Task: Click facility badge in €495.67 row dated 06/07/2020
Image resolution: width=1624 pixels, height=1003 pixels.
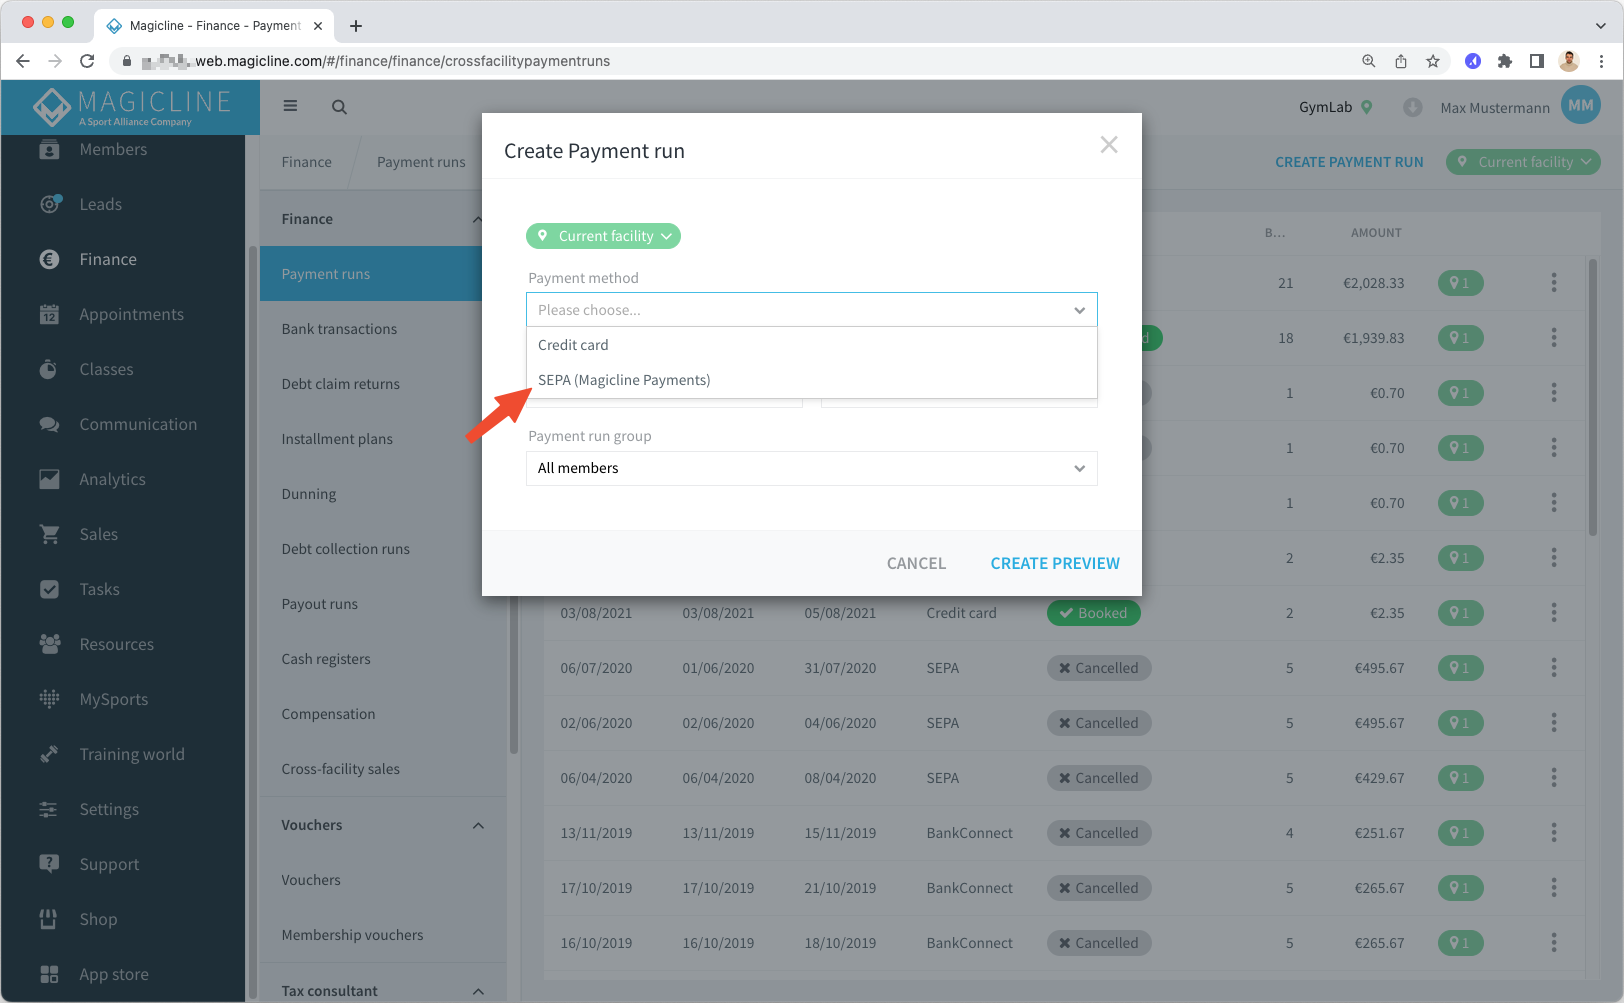Action: coord(1460,668)
